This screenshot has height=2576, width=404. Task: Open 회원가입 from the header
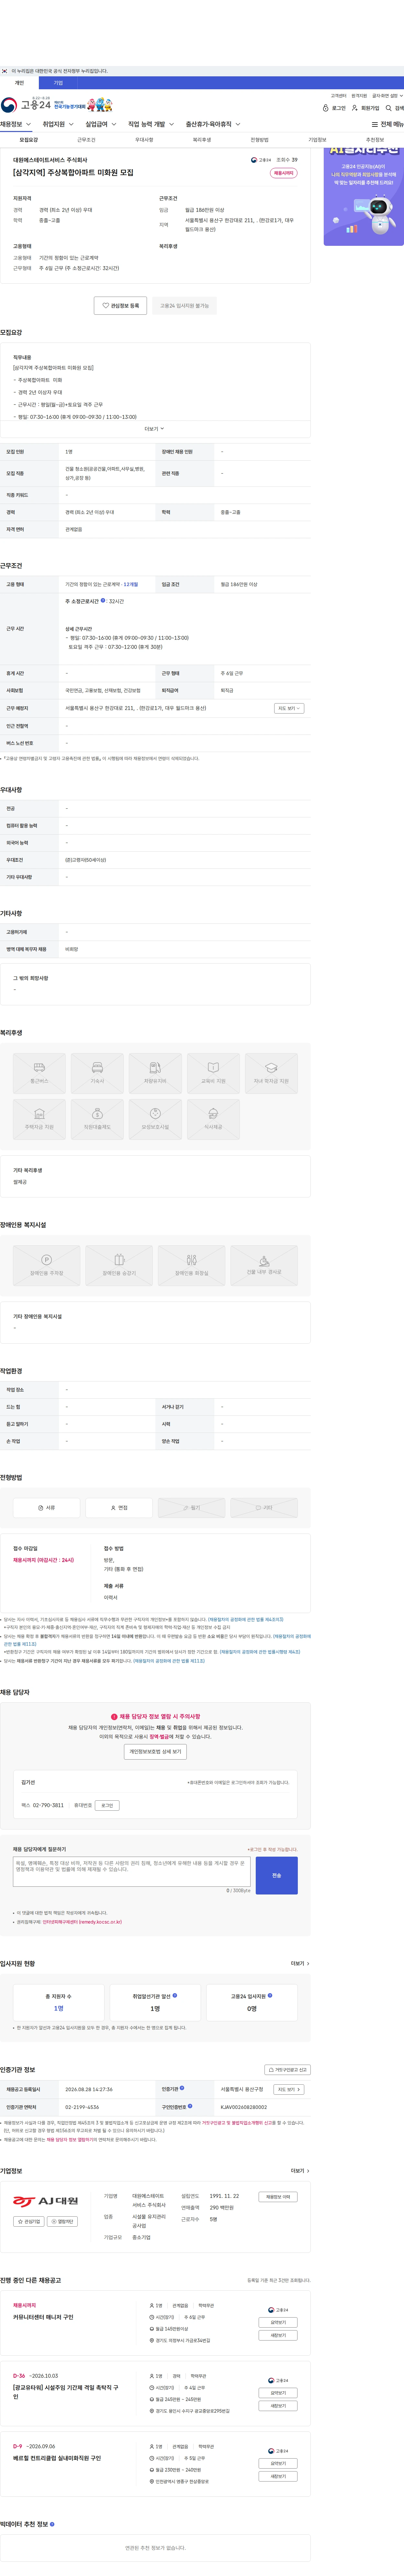[366, 108]
